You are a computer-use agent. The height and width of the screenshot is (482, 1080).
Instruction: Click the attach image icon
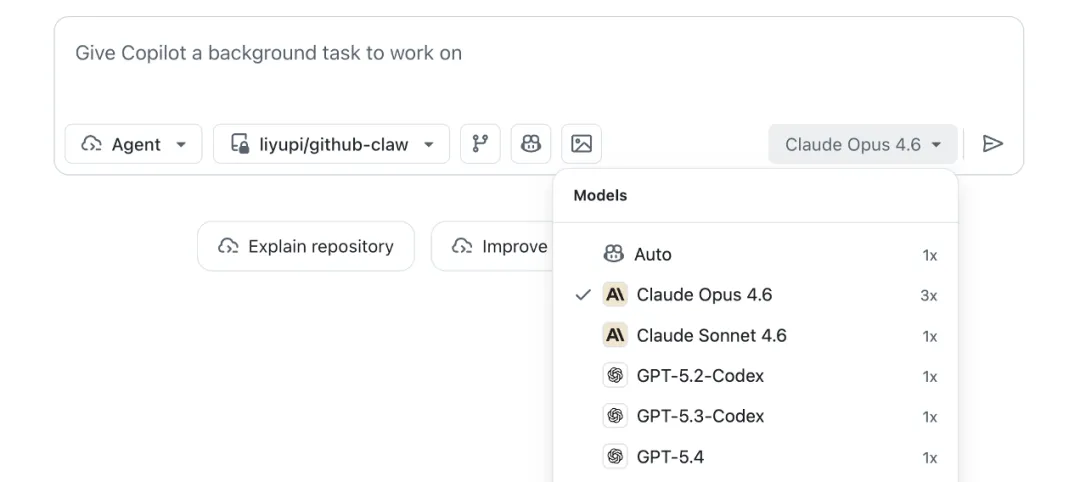tap(581, 144)
